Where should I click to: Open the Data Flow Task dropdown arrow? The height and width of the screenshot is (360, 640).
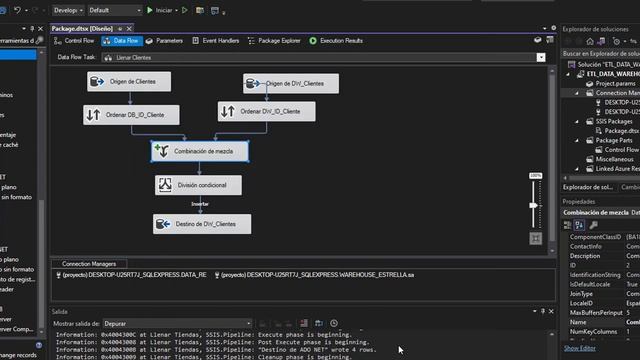pos(541,58)
